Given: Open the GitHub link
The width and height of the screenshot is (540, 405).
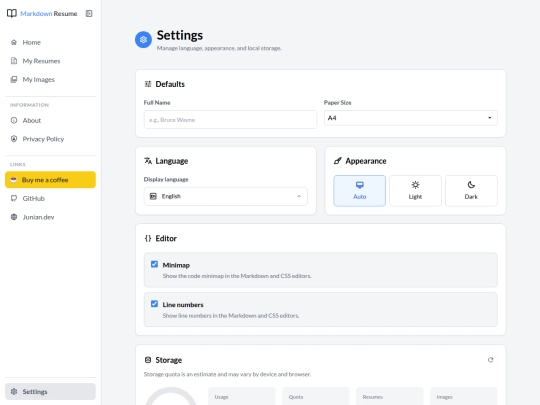Looking at the screenshot, I should pos(50,198).
